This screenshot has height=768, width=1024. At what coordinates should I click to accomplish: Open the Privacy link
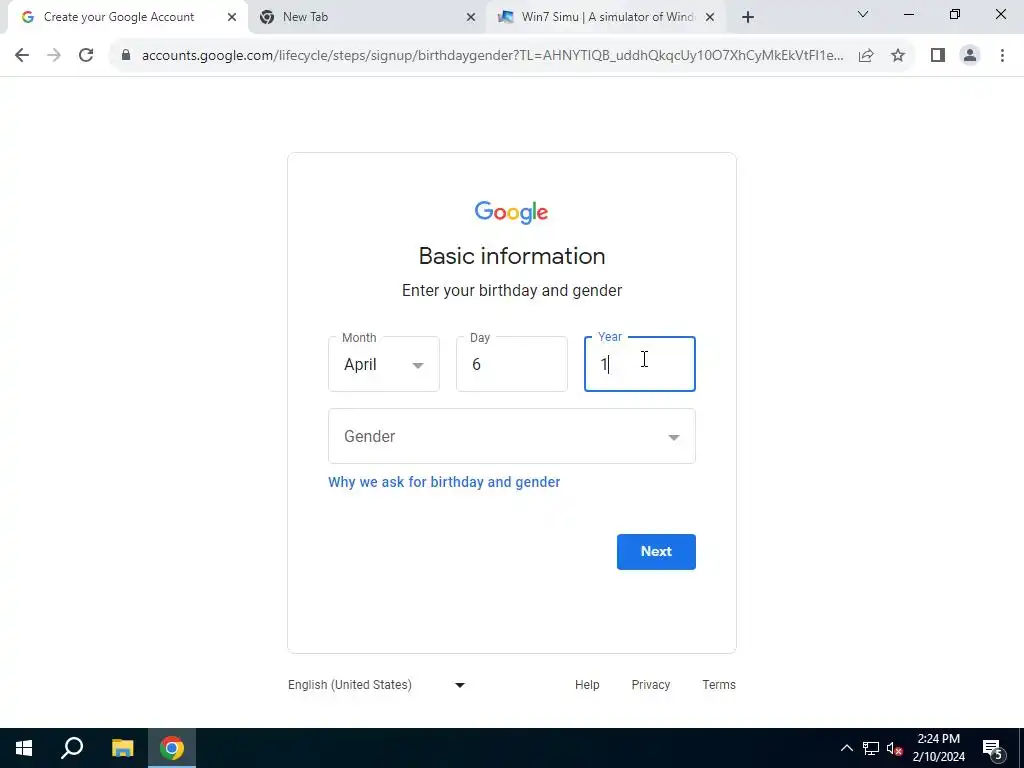(650, 685)
